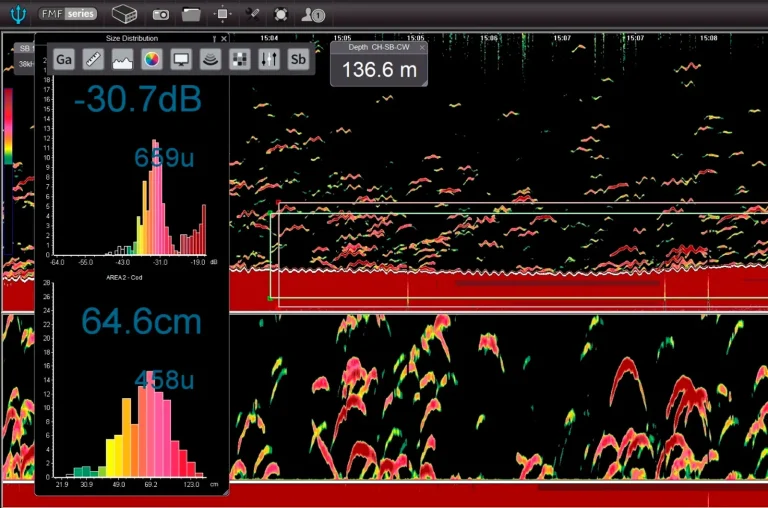Viewport: 768px width, 508px height.
Task: Pin the Size Distribution panel
Action: point(214,38)
